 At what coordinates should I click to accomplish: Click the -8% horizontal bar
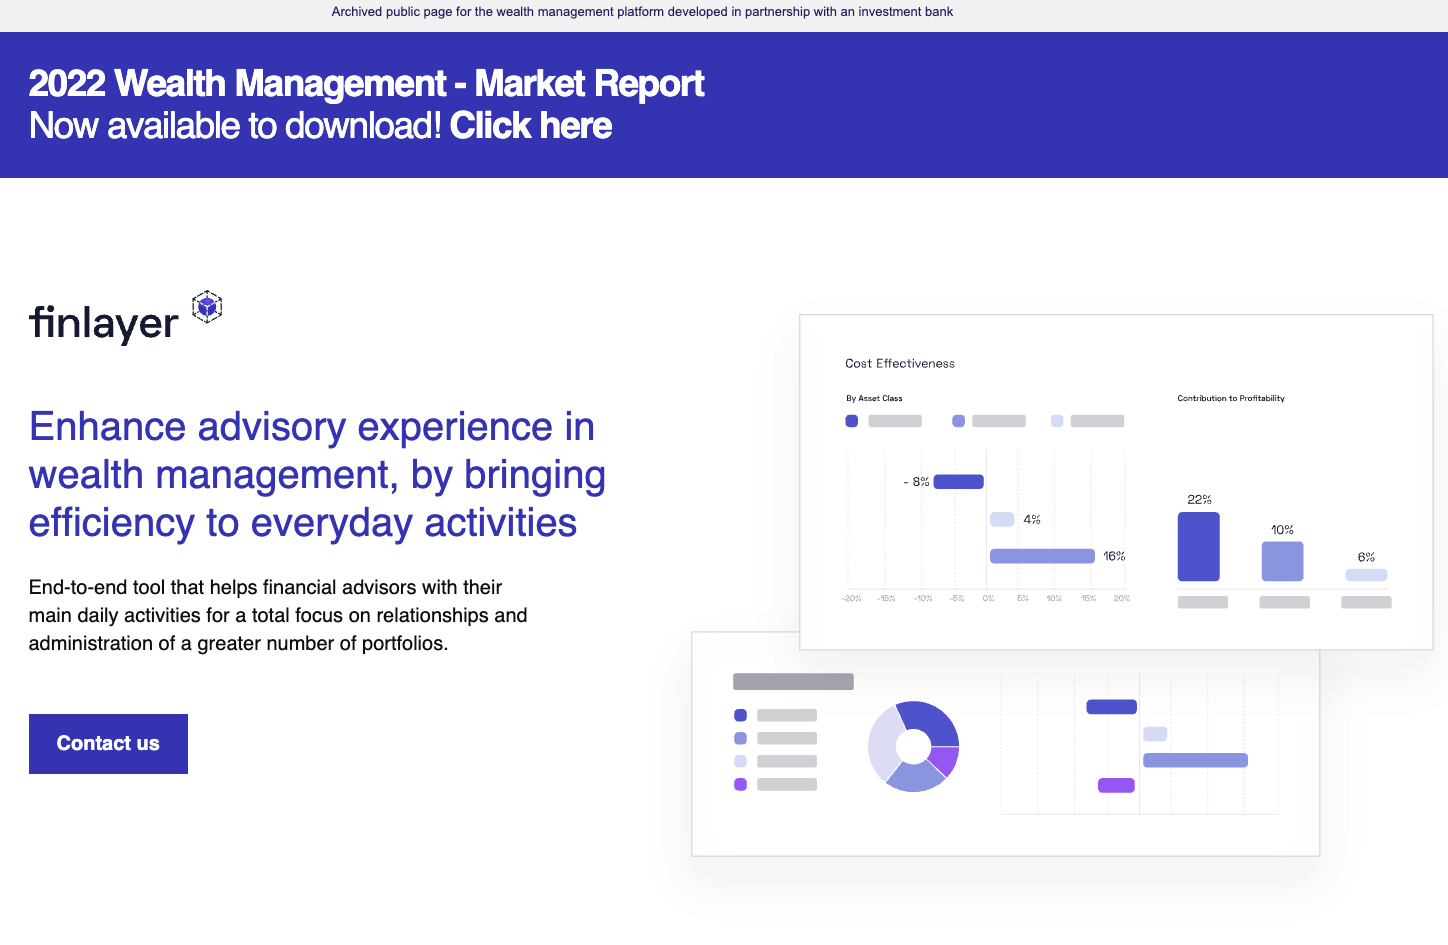[x=958, y=482]
